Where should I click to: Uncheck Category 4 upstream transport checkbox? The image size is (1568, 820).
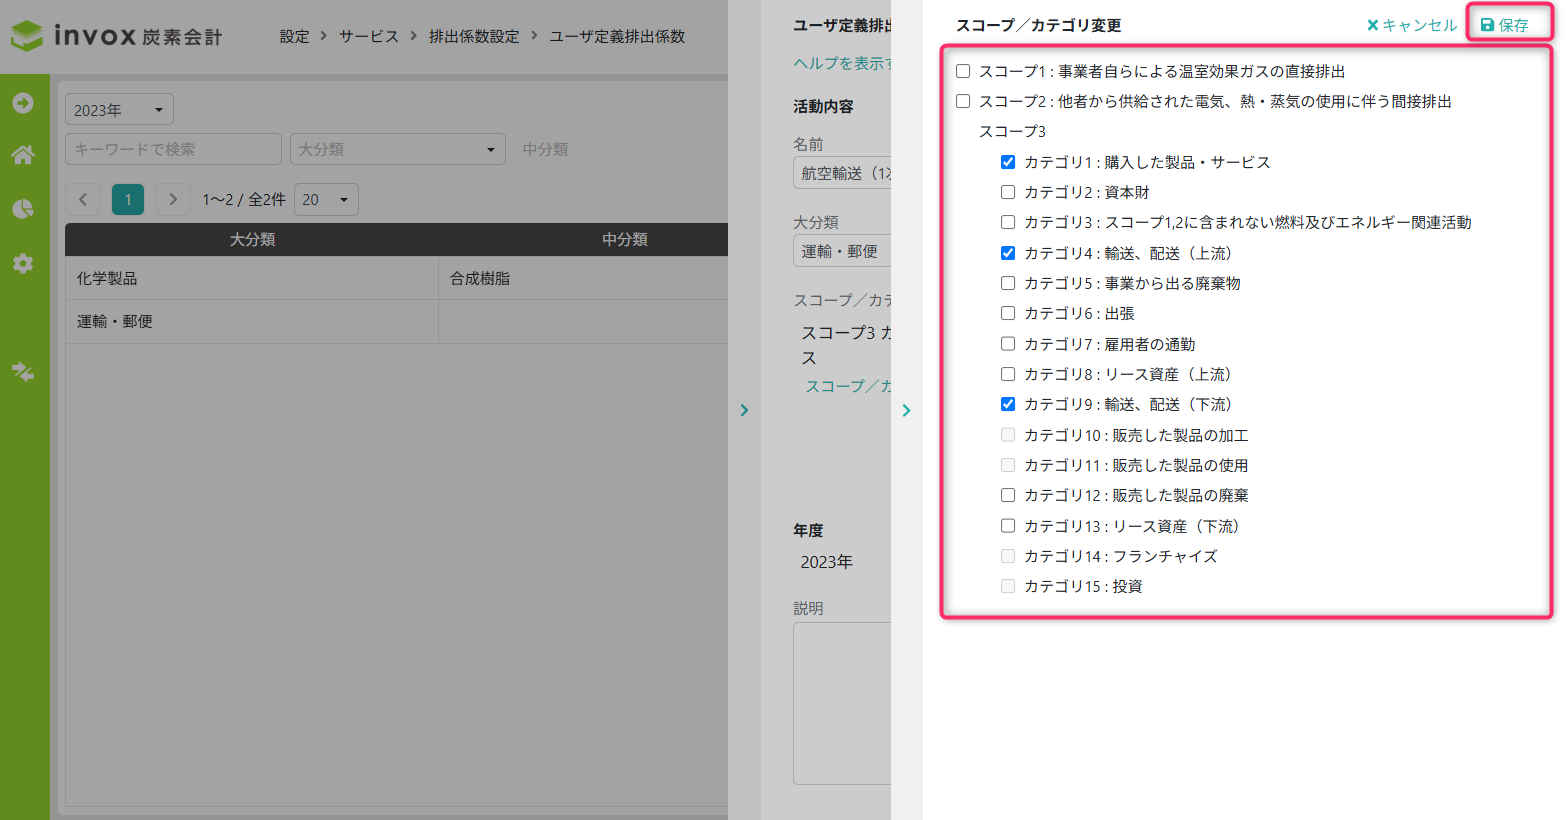1008,253
